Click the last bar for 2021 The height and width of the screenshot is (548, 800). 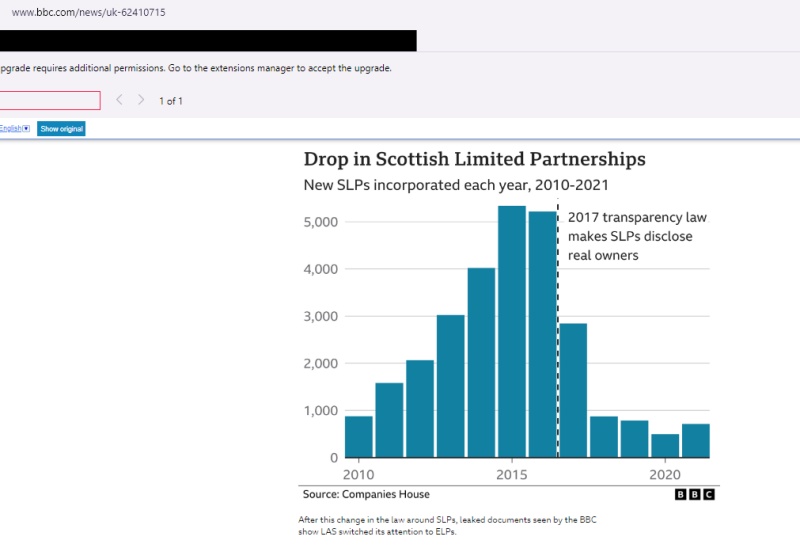point(696,440)
